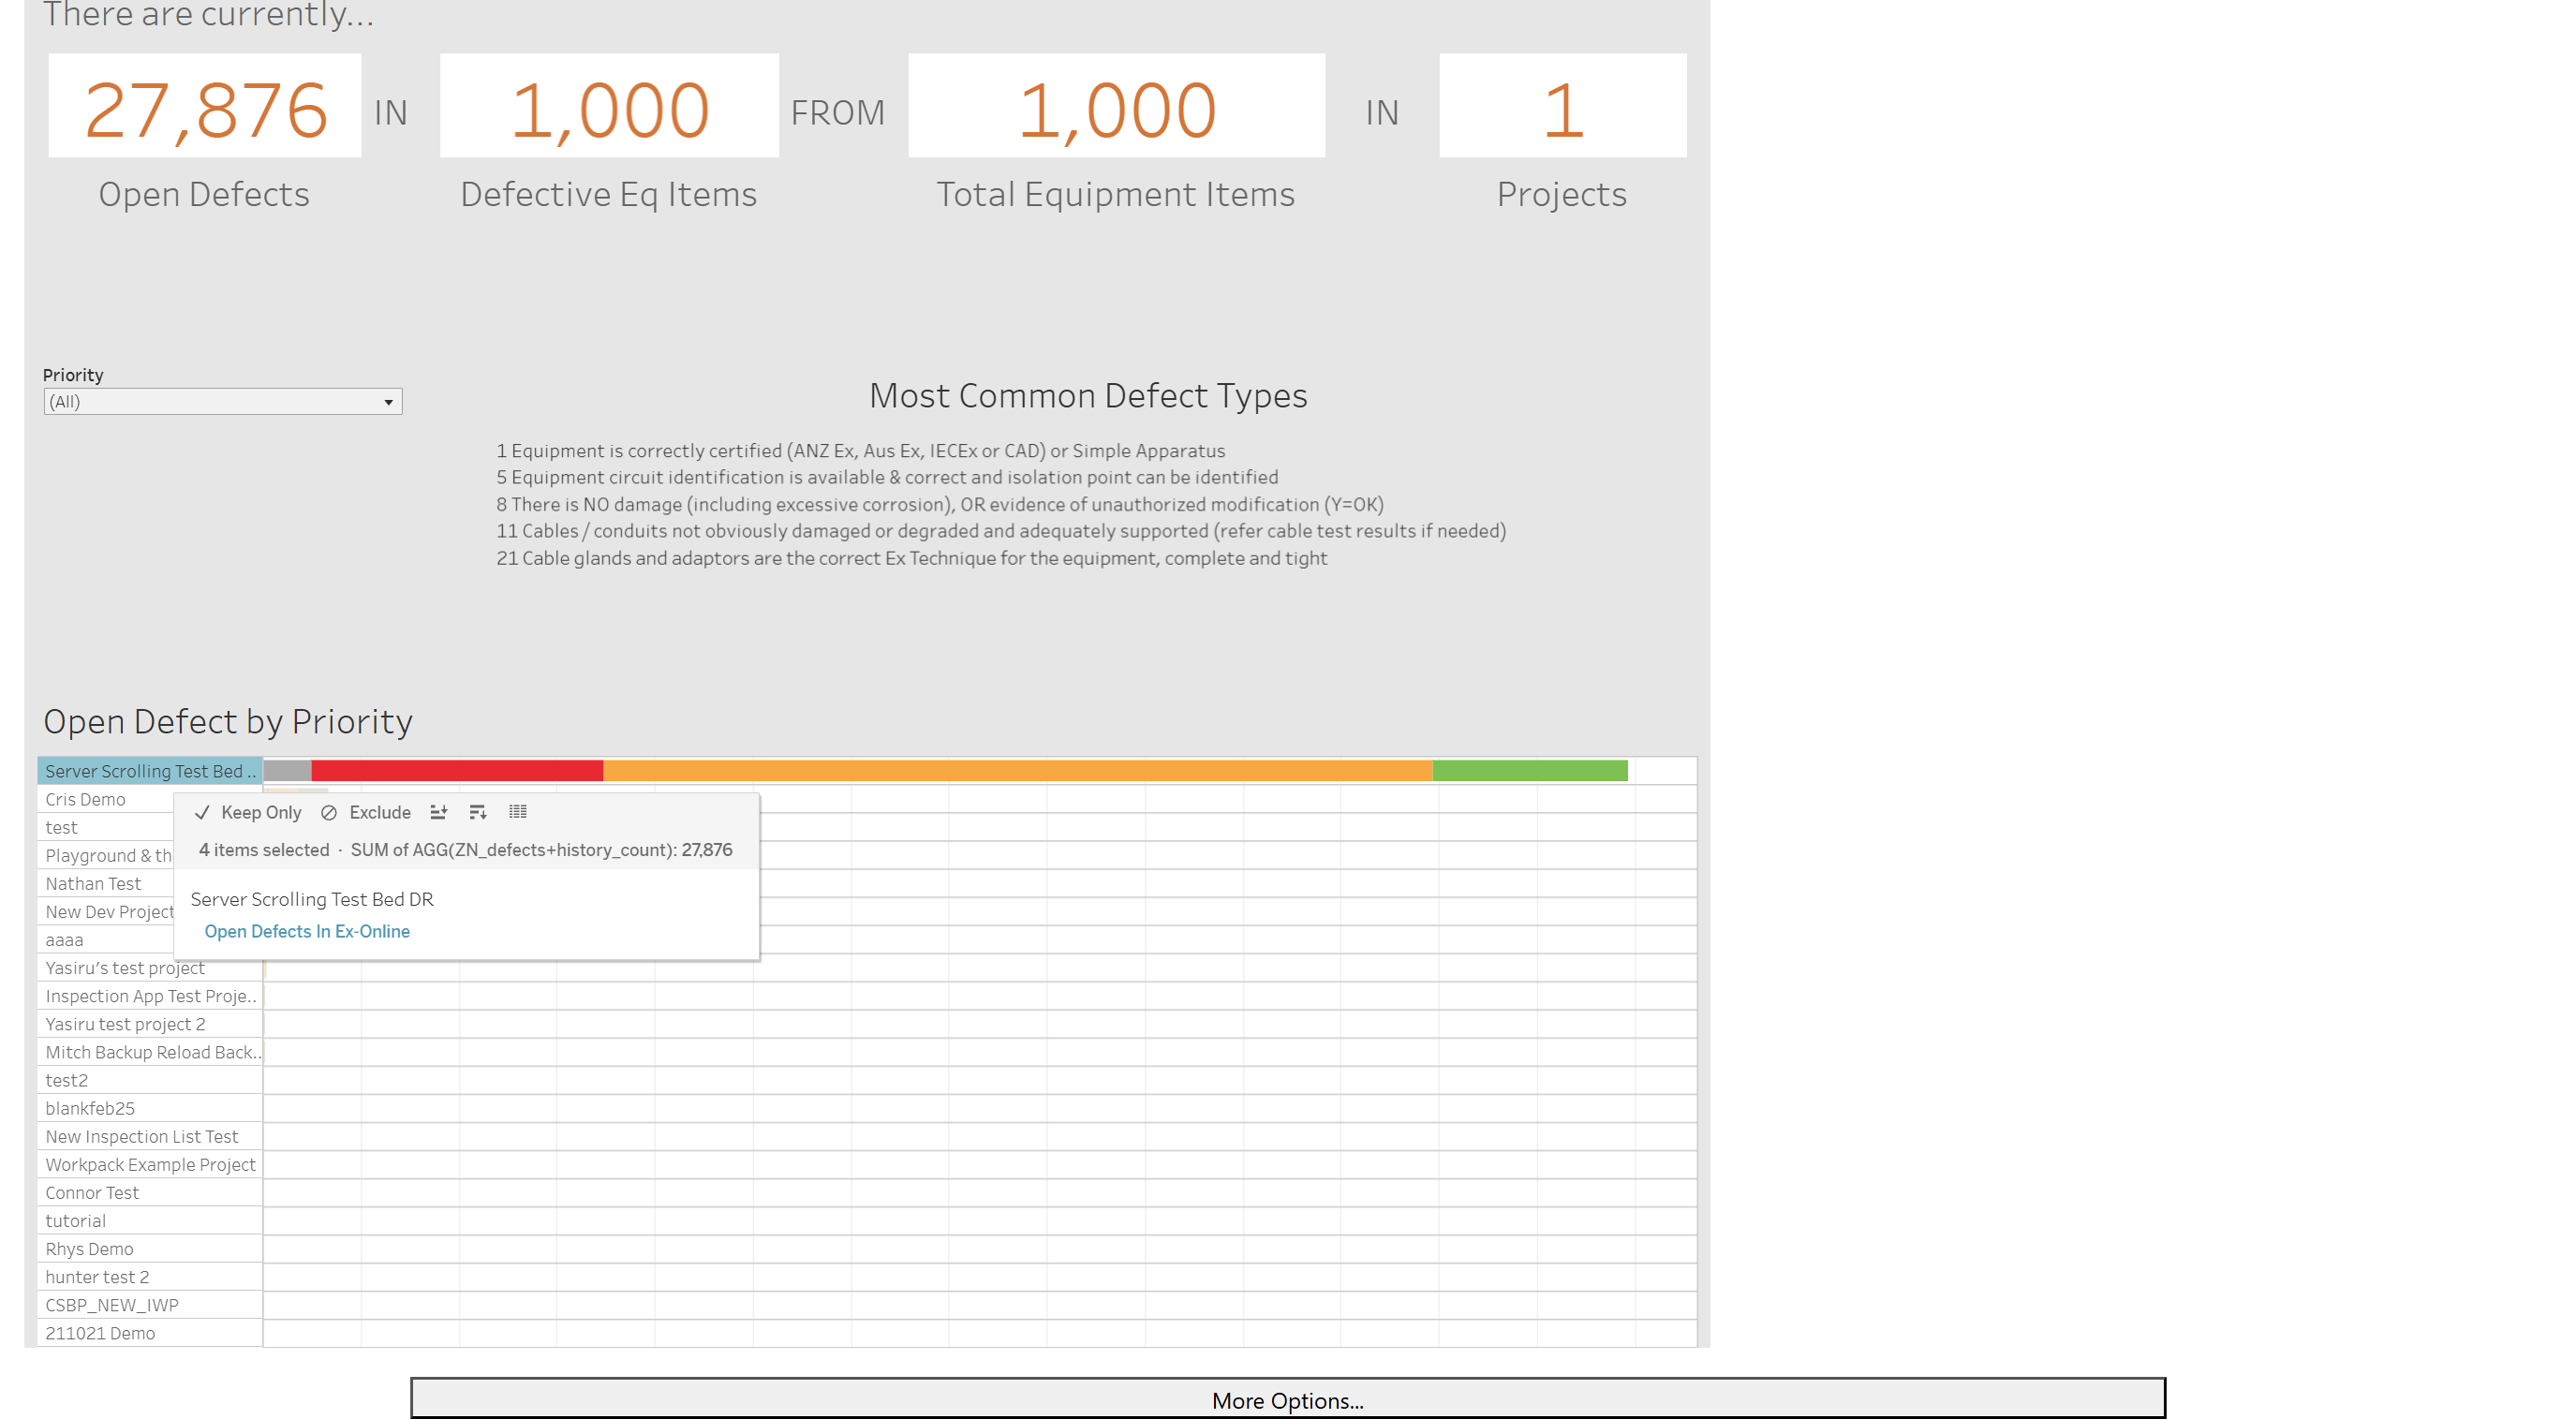The width and height of the screenshot is (2576, 1419).
Task: Click the sort ascending icon in tooltip
Action: tap(438, 812)
